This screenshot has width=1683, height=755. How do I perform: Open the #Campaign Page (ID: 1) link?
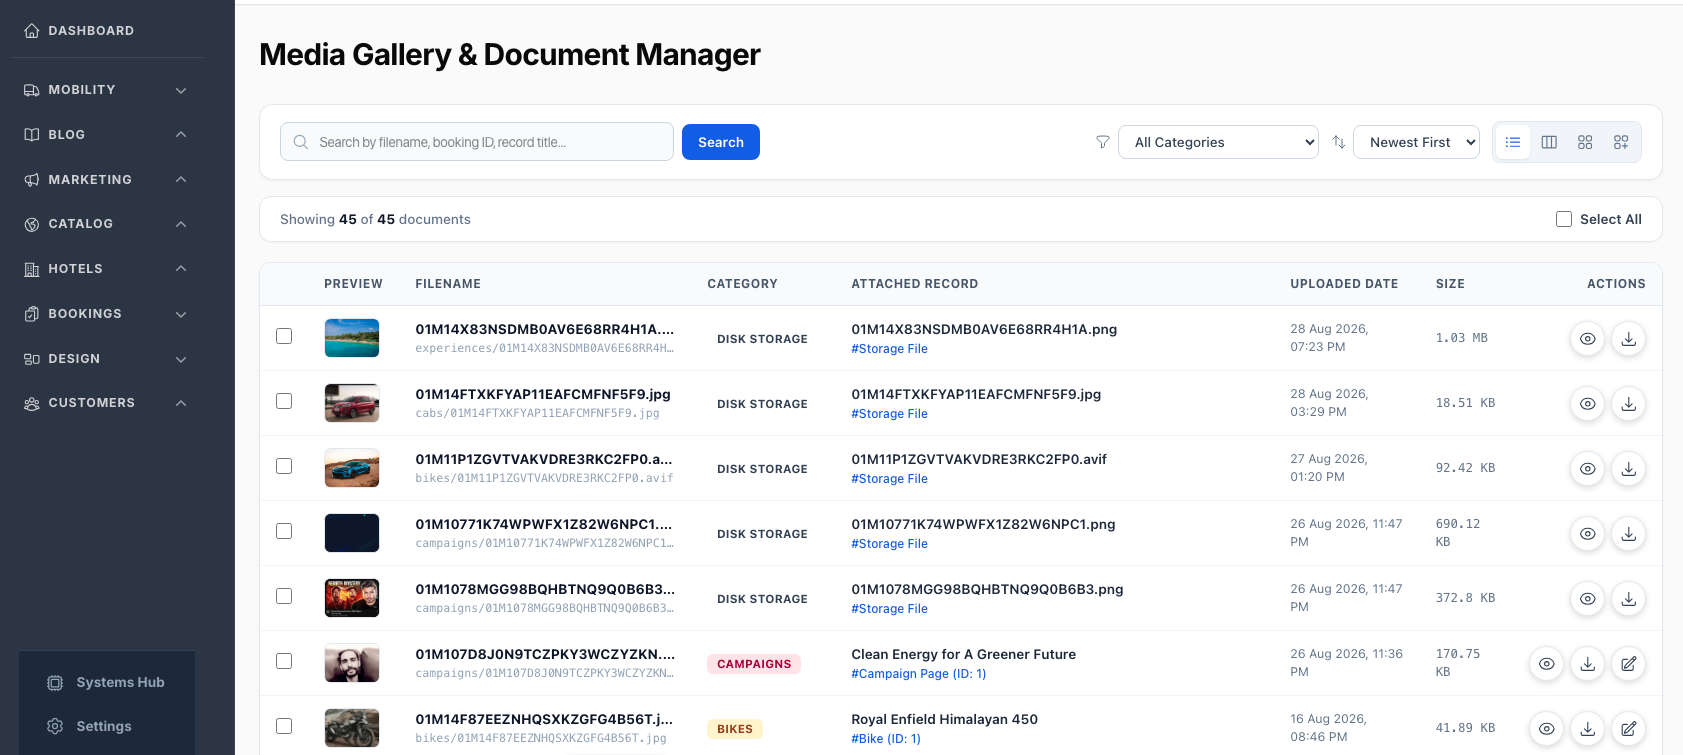919,674
